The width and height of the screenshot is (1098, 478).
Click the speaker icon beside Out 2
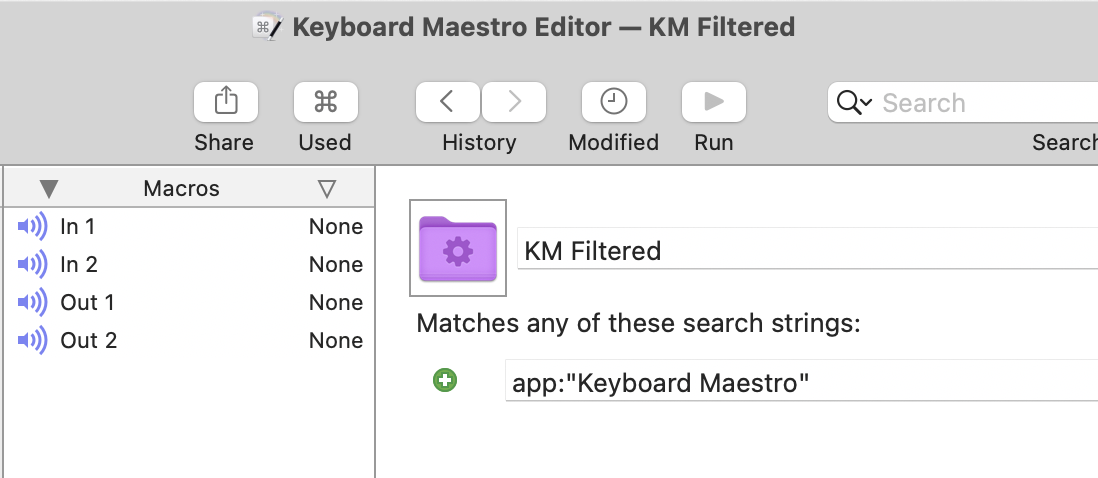click(32, 340)
